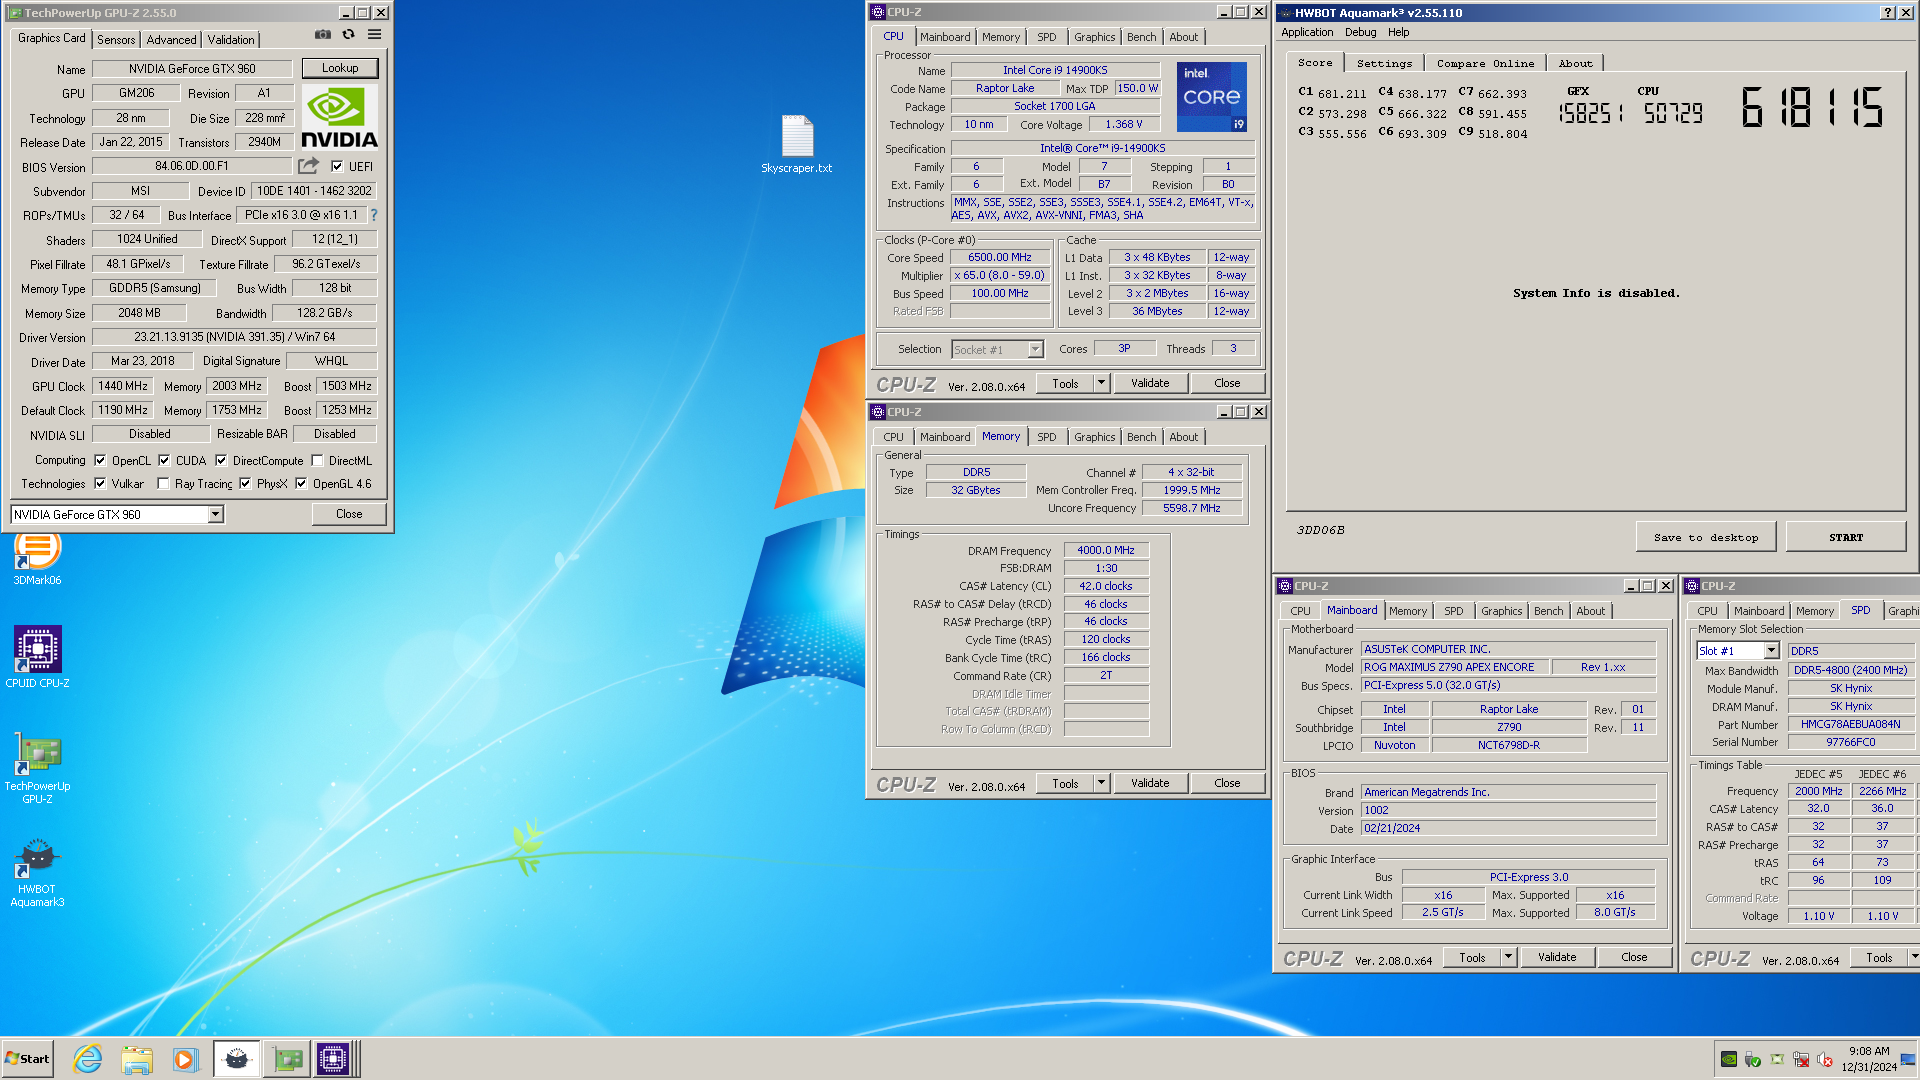This screenshot has height=1080, width=1920.
Task: Click the volume muted tray icon
Action: point(1825,1059)
